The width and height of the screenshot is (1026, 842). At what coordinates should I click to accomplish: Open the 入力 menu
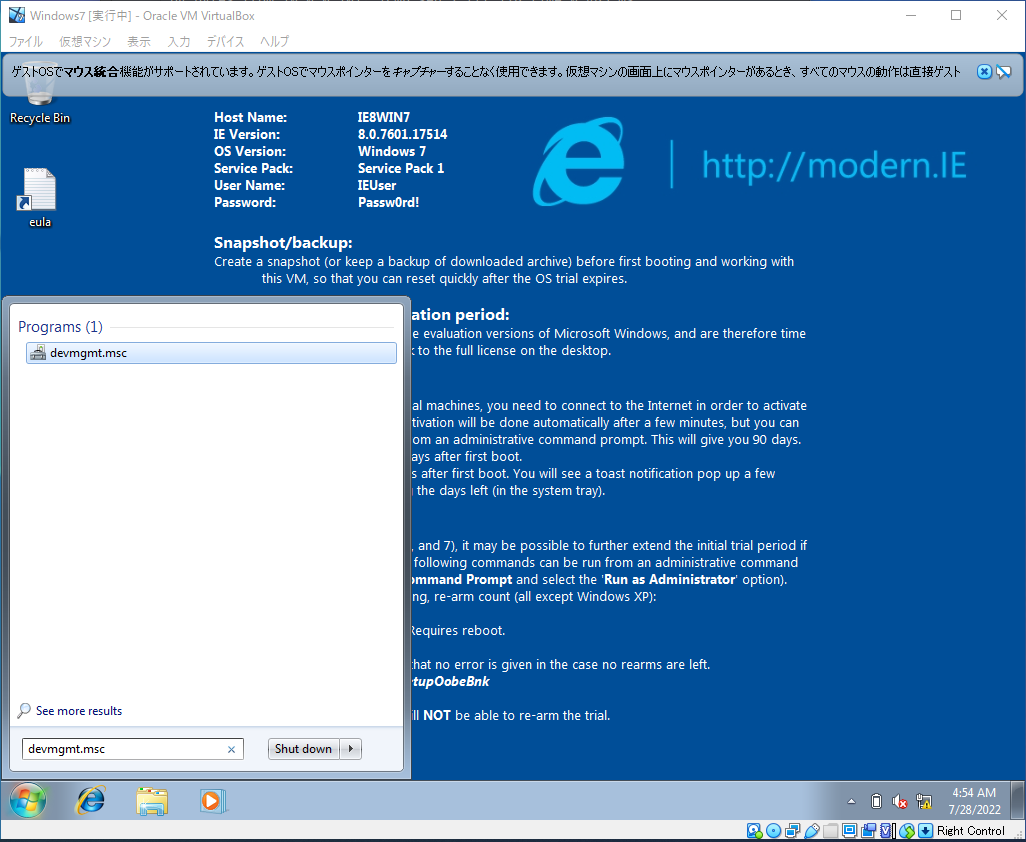point(179,41)
